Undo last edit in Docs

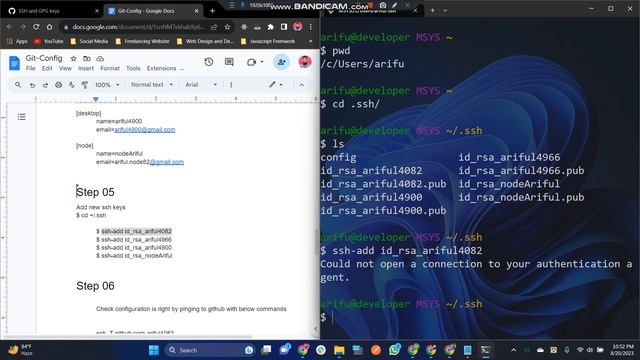coord(32,85)
